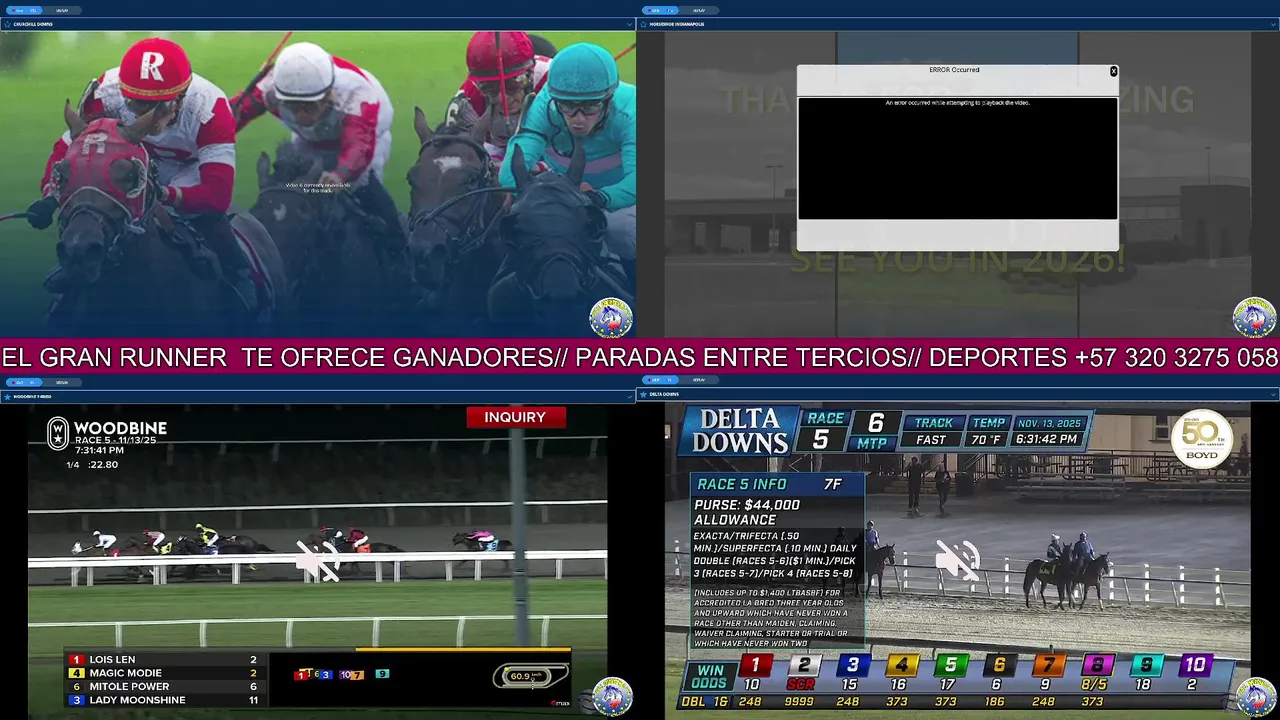Click the LADY MOONSHINE row in Woodbine results

tap(165, 700)
